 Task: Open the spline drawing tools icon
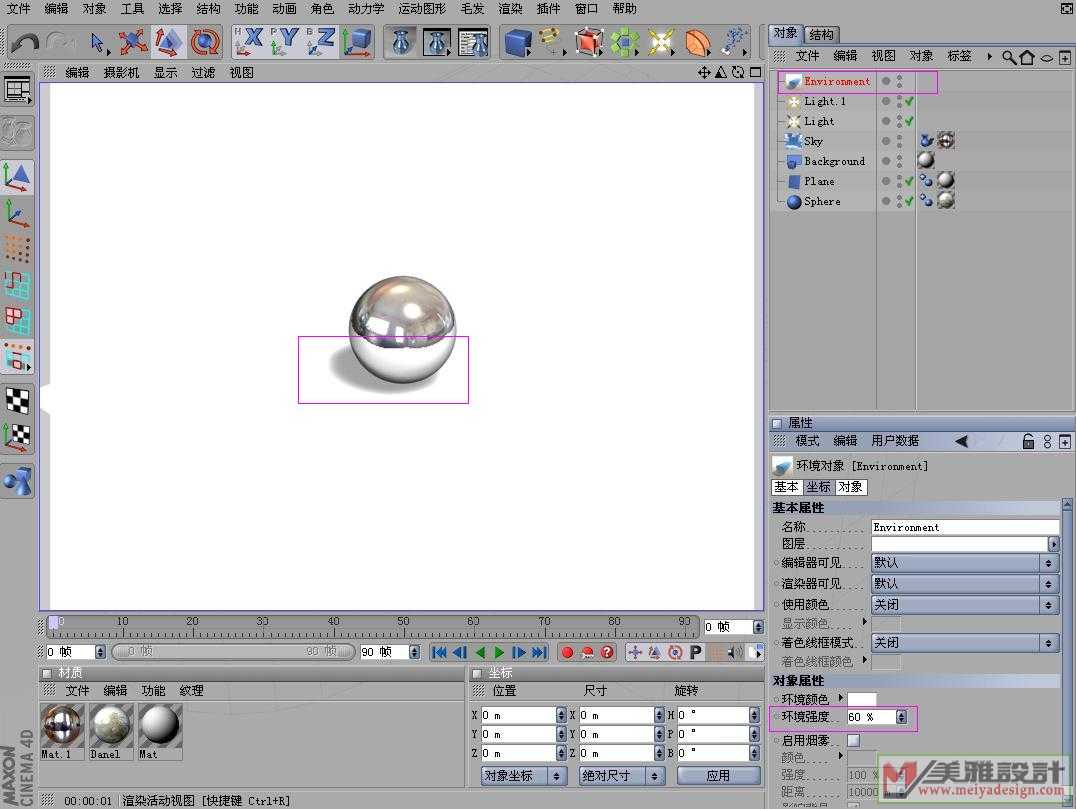coord(551,41)
